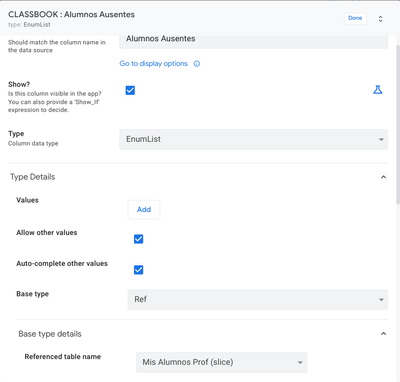The width and height of the screenshot is (400, 382).
Task: Click the Add button for Values
Action: [x=144, y=210]
